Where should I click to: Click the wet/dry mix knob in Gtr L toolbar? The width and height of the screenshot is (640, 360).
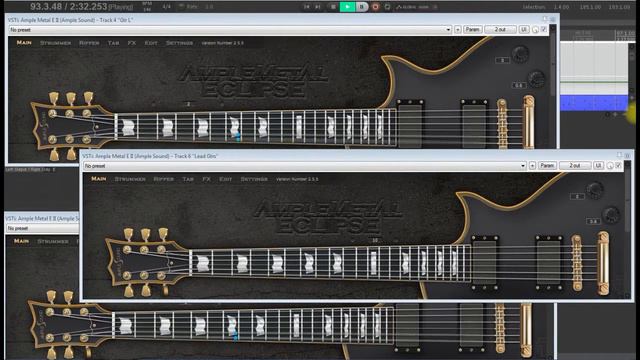(535, 30)
